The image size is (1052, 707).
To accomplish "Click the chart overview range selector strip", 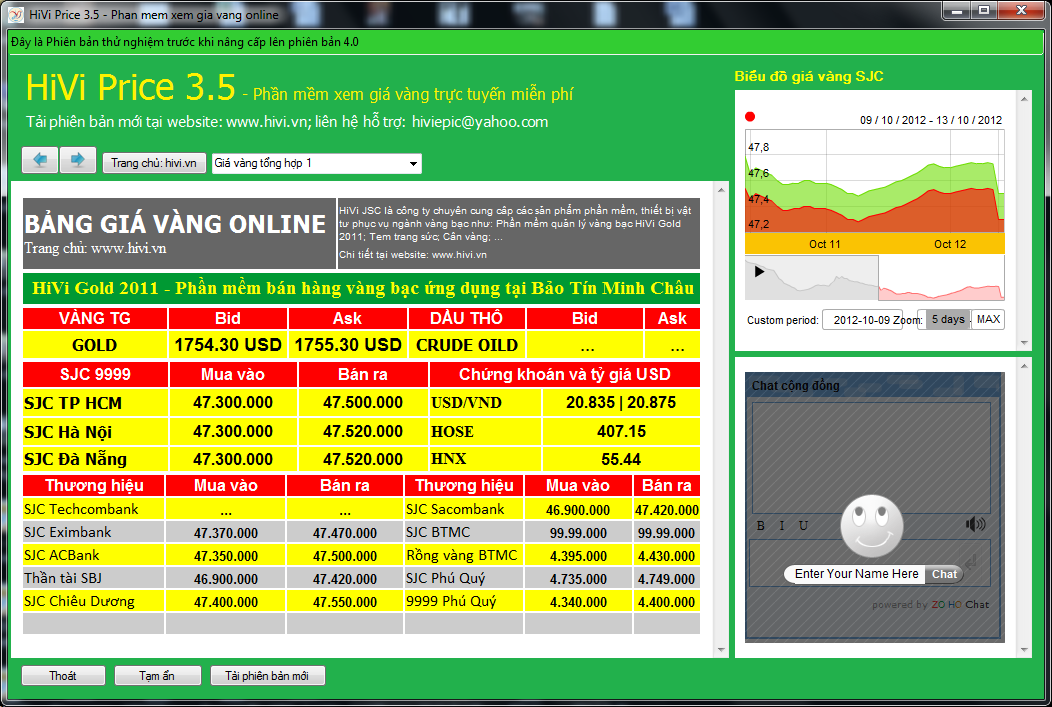I will point(875,277).
